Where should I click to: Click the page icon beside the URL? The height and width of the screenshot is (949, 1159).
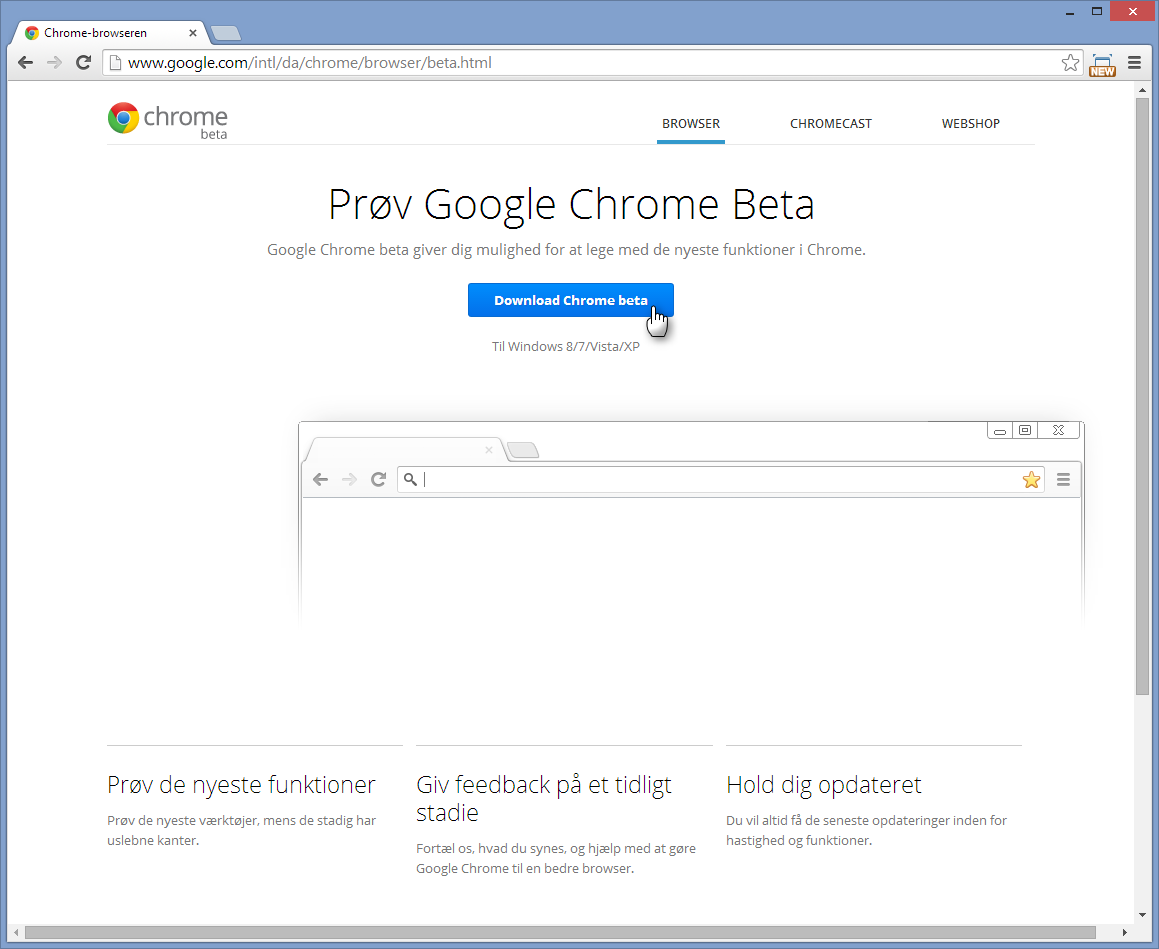[x=115, y=63]
